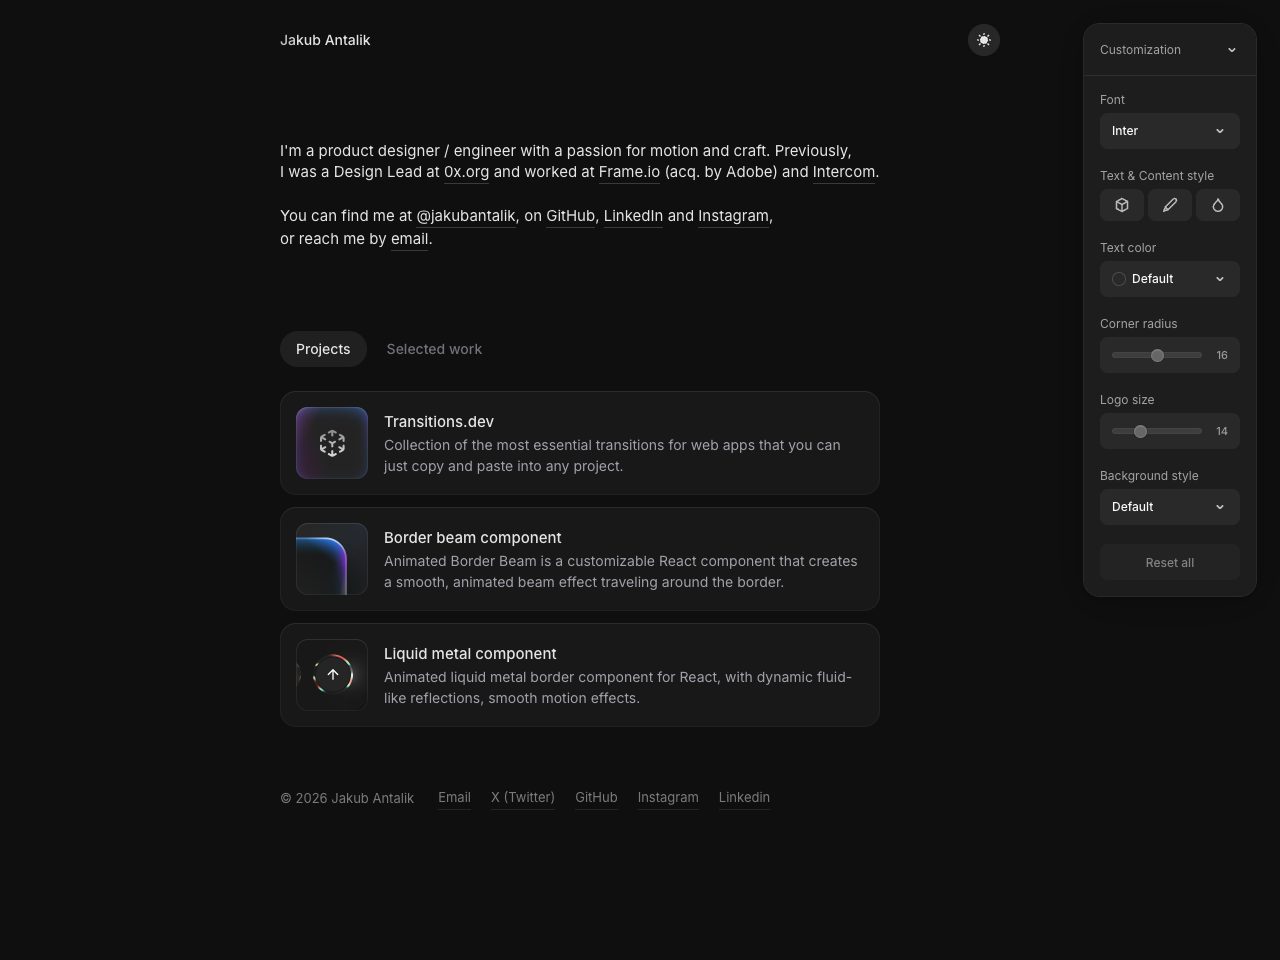Screen dimensions: 1280x960
Task: Click the Border beam component title
Action: click(x=473, y=538)
